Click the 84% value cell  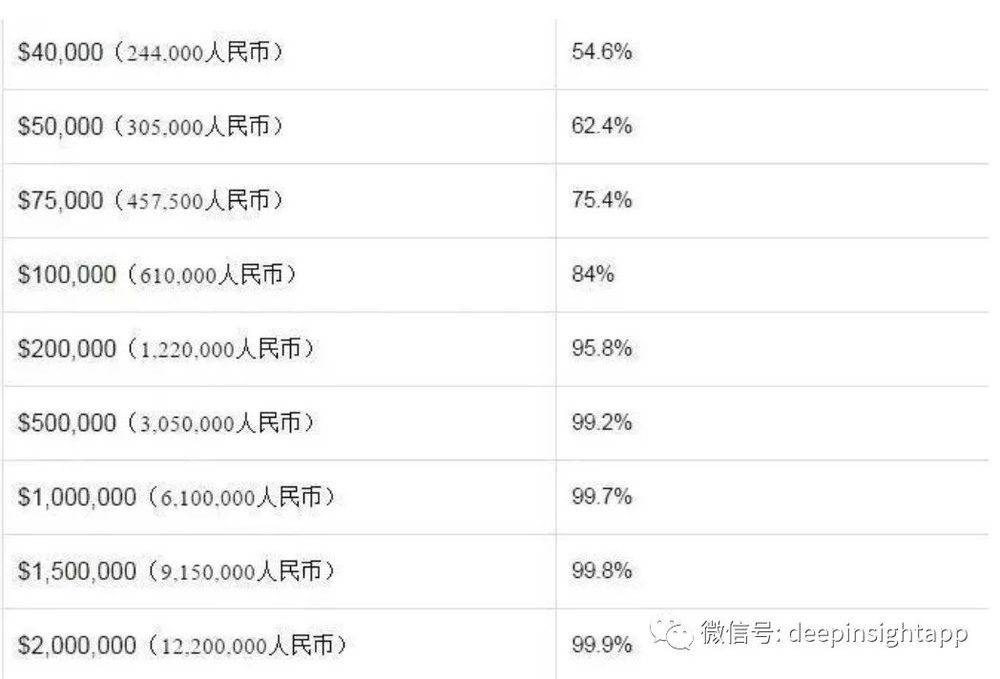592,274
